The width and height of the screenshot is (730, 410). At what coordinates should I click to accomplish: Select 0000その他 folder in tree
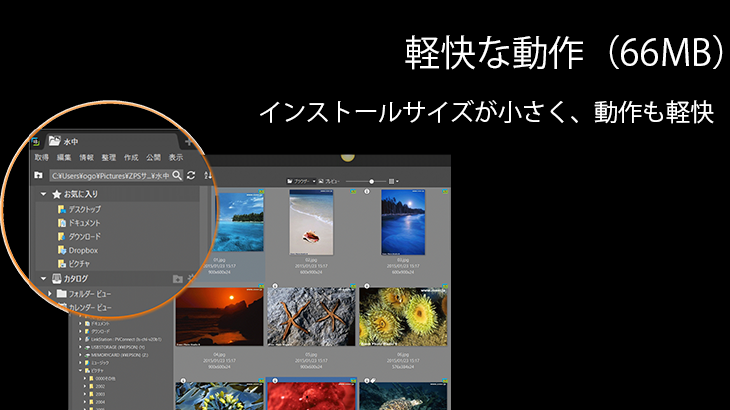coord(103,378)
